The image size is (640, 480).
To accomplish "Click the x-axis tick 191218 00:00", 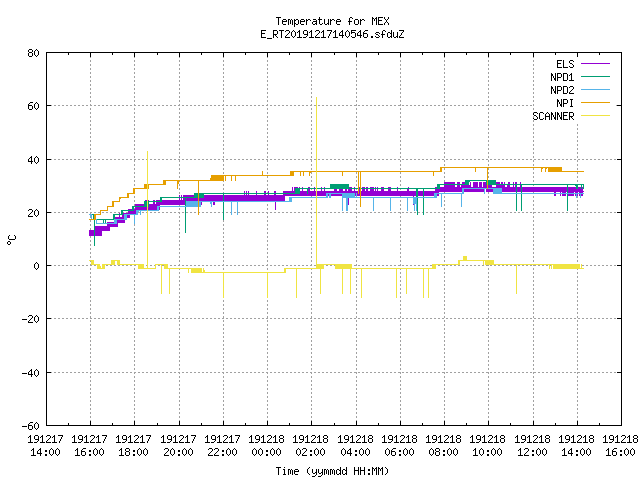I will tap(266, 446).
